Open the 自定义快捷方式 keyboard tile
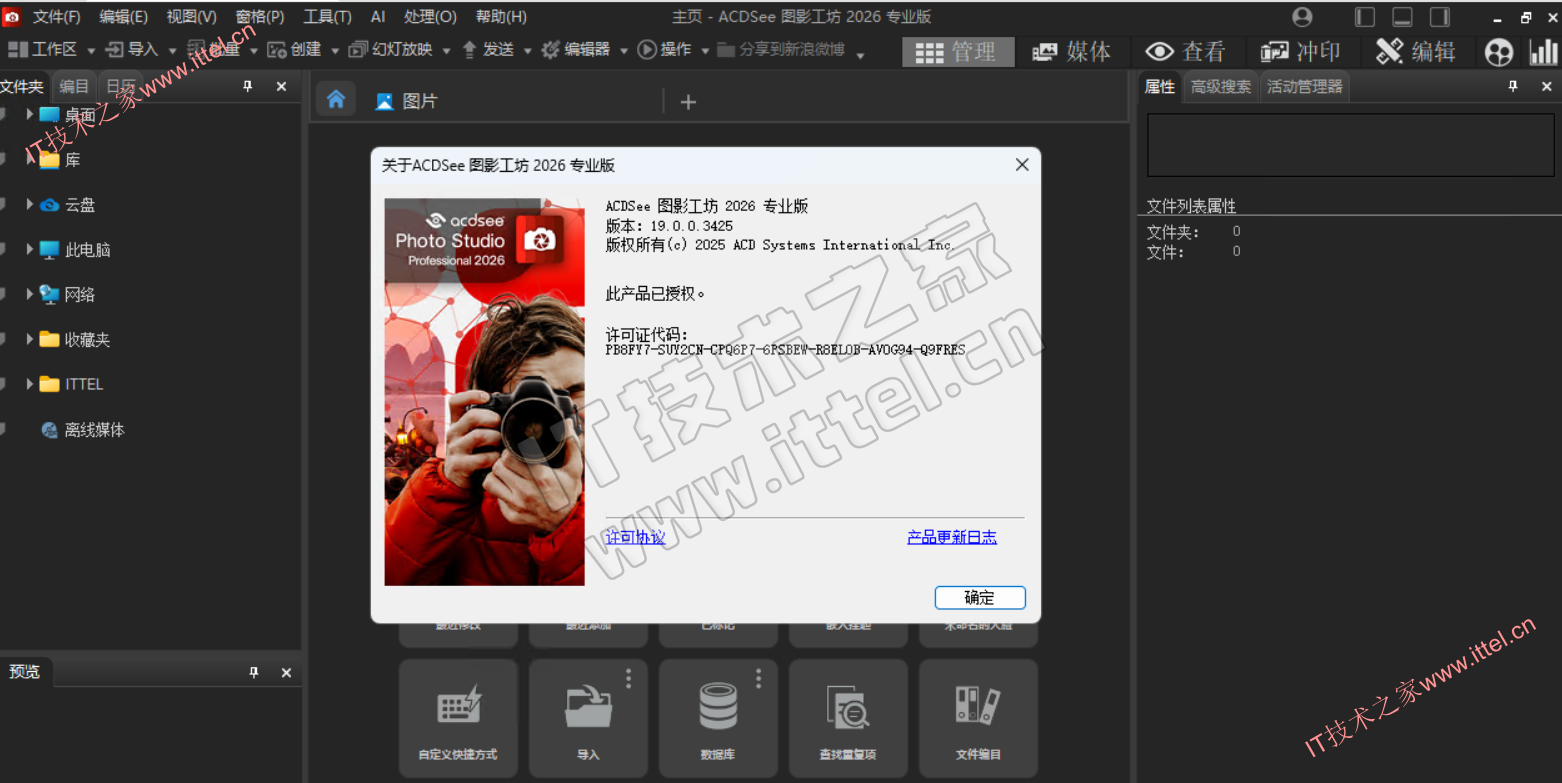 click(458, 716)
